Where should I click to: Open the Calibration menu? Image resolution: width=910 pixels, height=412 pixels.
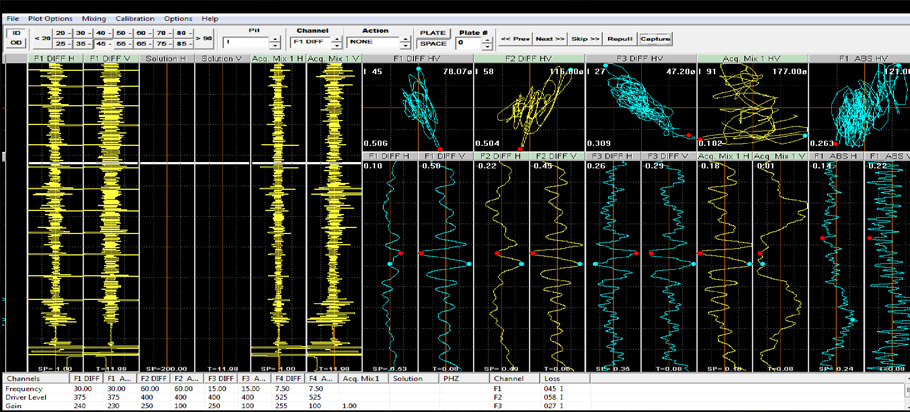tap(134, 18)
